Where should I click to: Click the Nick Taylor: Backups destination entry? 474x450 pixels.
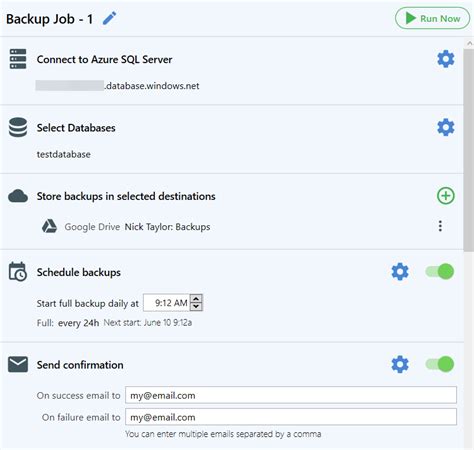click(x=167, y=227)
